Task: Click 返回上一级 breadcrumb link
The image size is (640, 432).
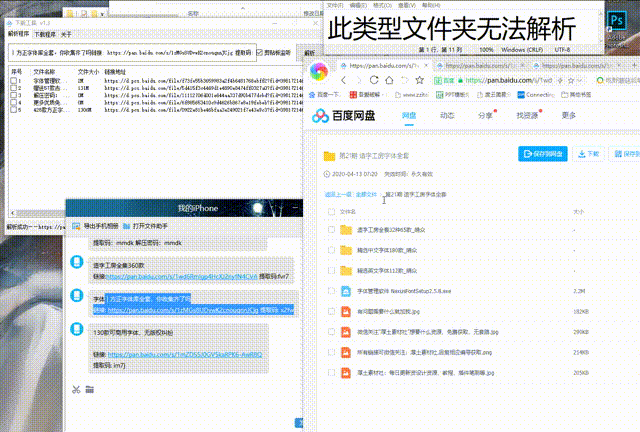Action: pyautogui.click(x=338, y=195)
